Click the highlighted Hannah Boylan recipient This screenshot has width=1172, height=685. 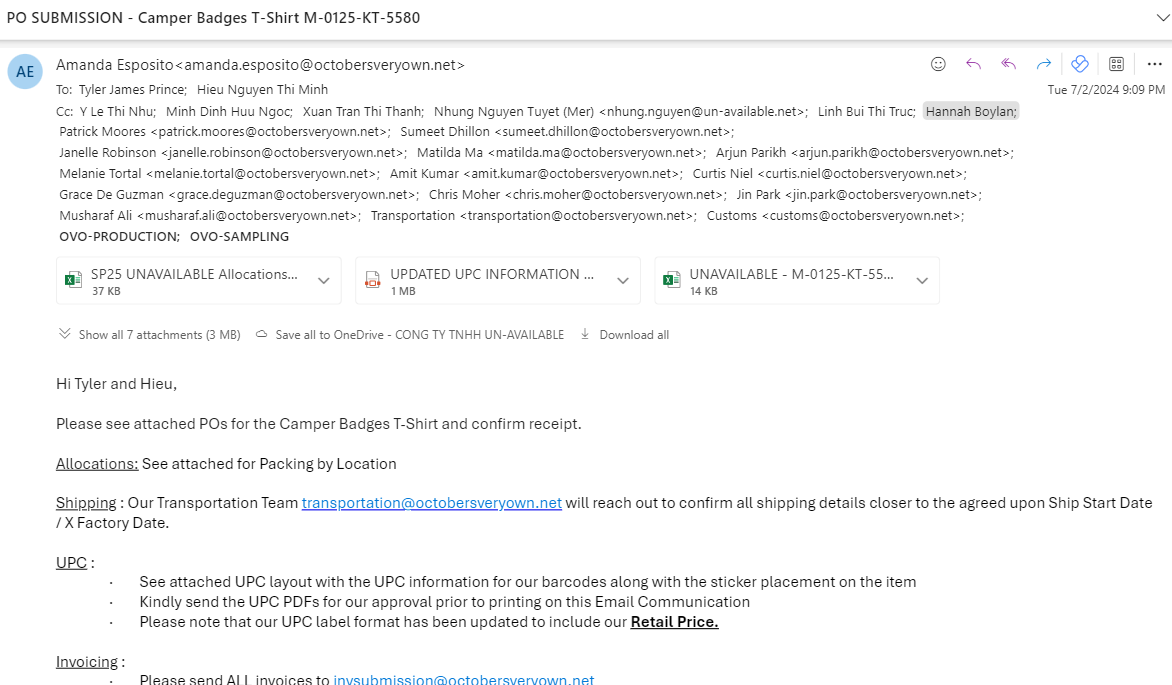971,111
